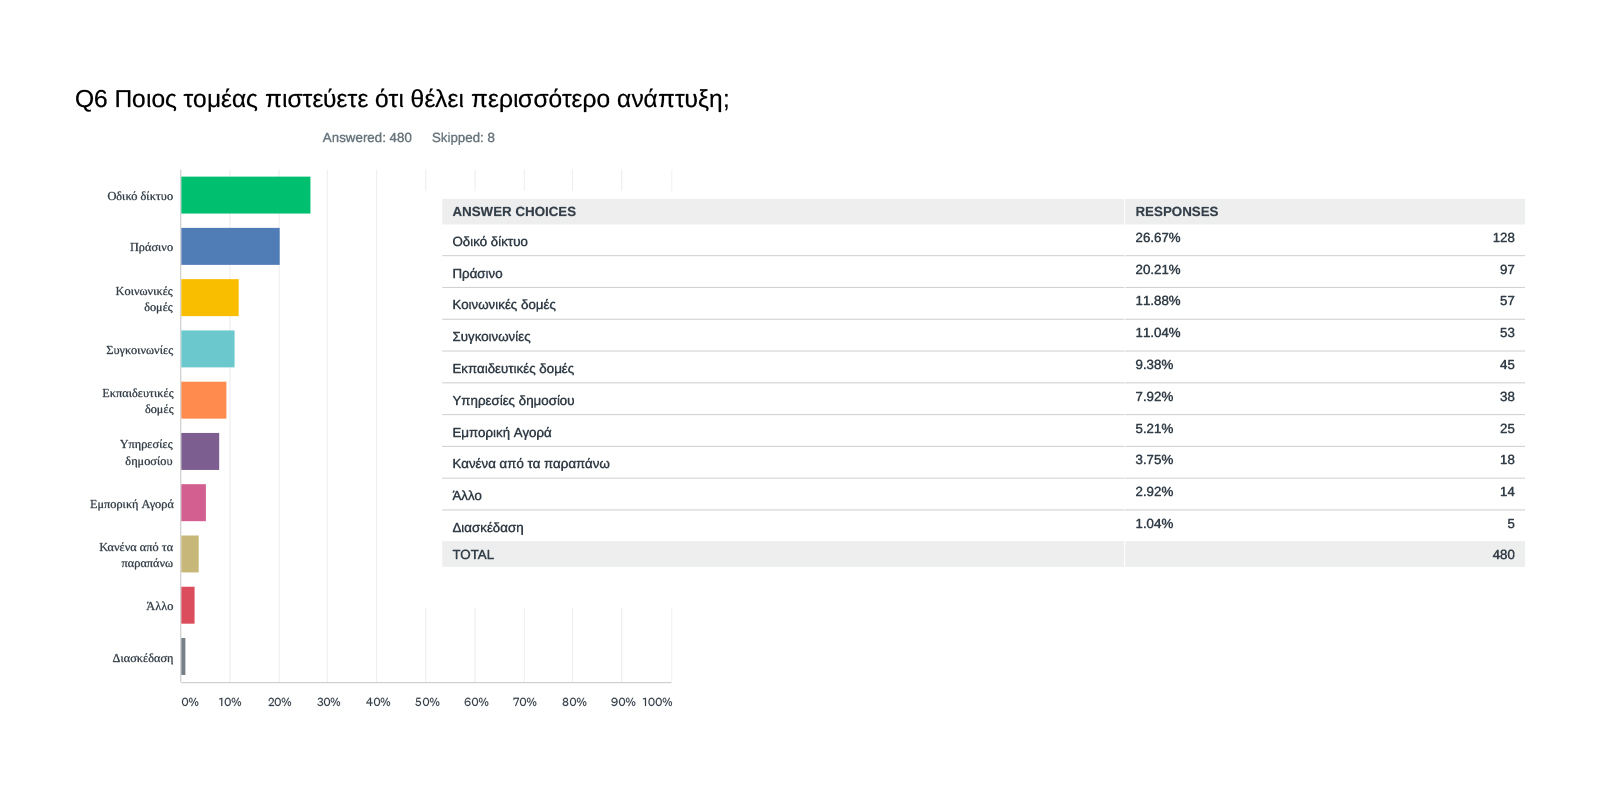The width and height of the screenshot is (1600, 800).
Task: Select the Οδικό δίκτυο table row label
Action: point(490,242)
